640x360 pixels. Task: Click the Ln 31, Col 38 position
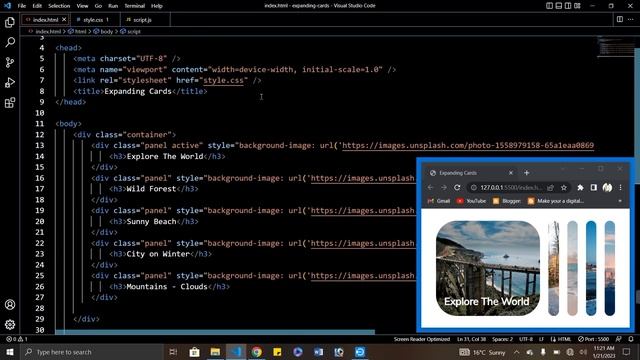pos(471,339)
